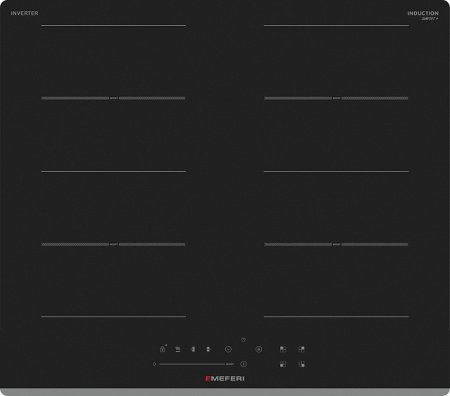Screen dimensions: 450x396
Task: Tap the power on/off button
Action: click(244, 364)
